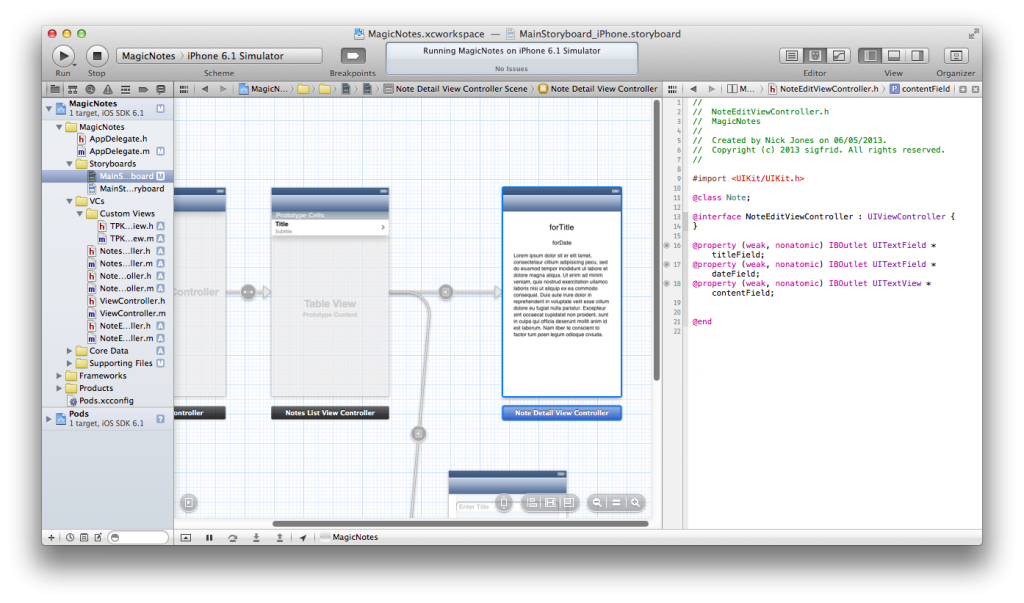Collapse the VCs group

tap(69, 201)
